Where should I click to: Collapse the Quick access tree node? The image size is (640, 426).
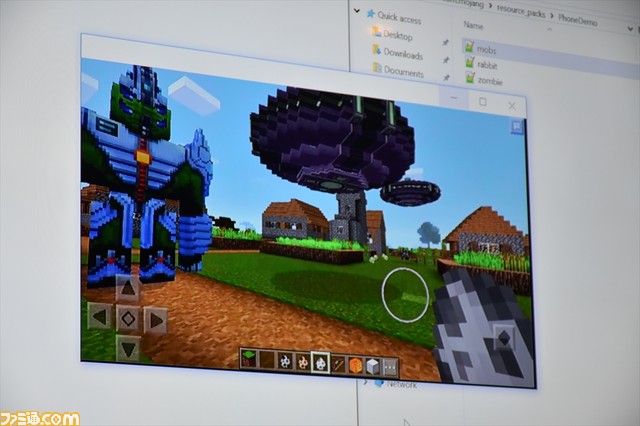point(357,11)
